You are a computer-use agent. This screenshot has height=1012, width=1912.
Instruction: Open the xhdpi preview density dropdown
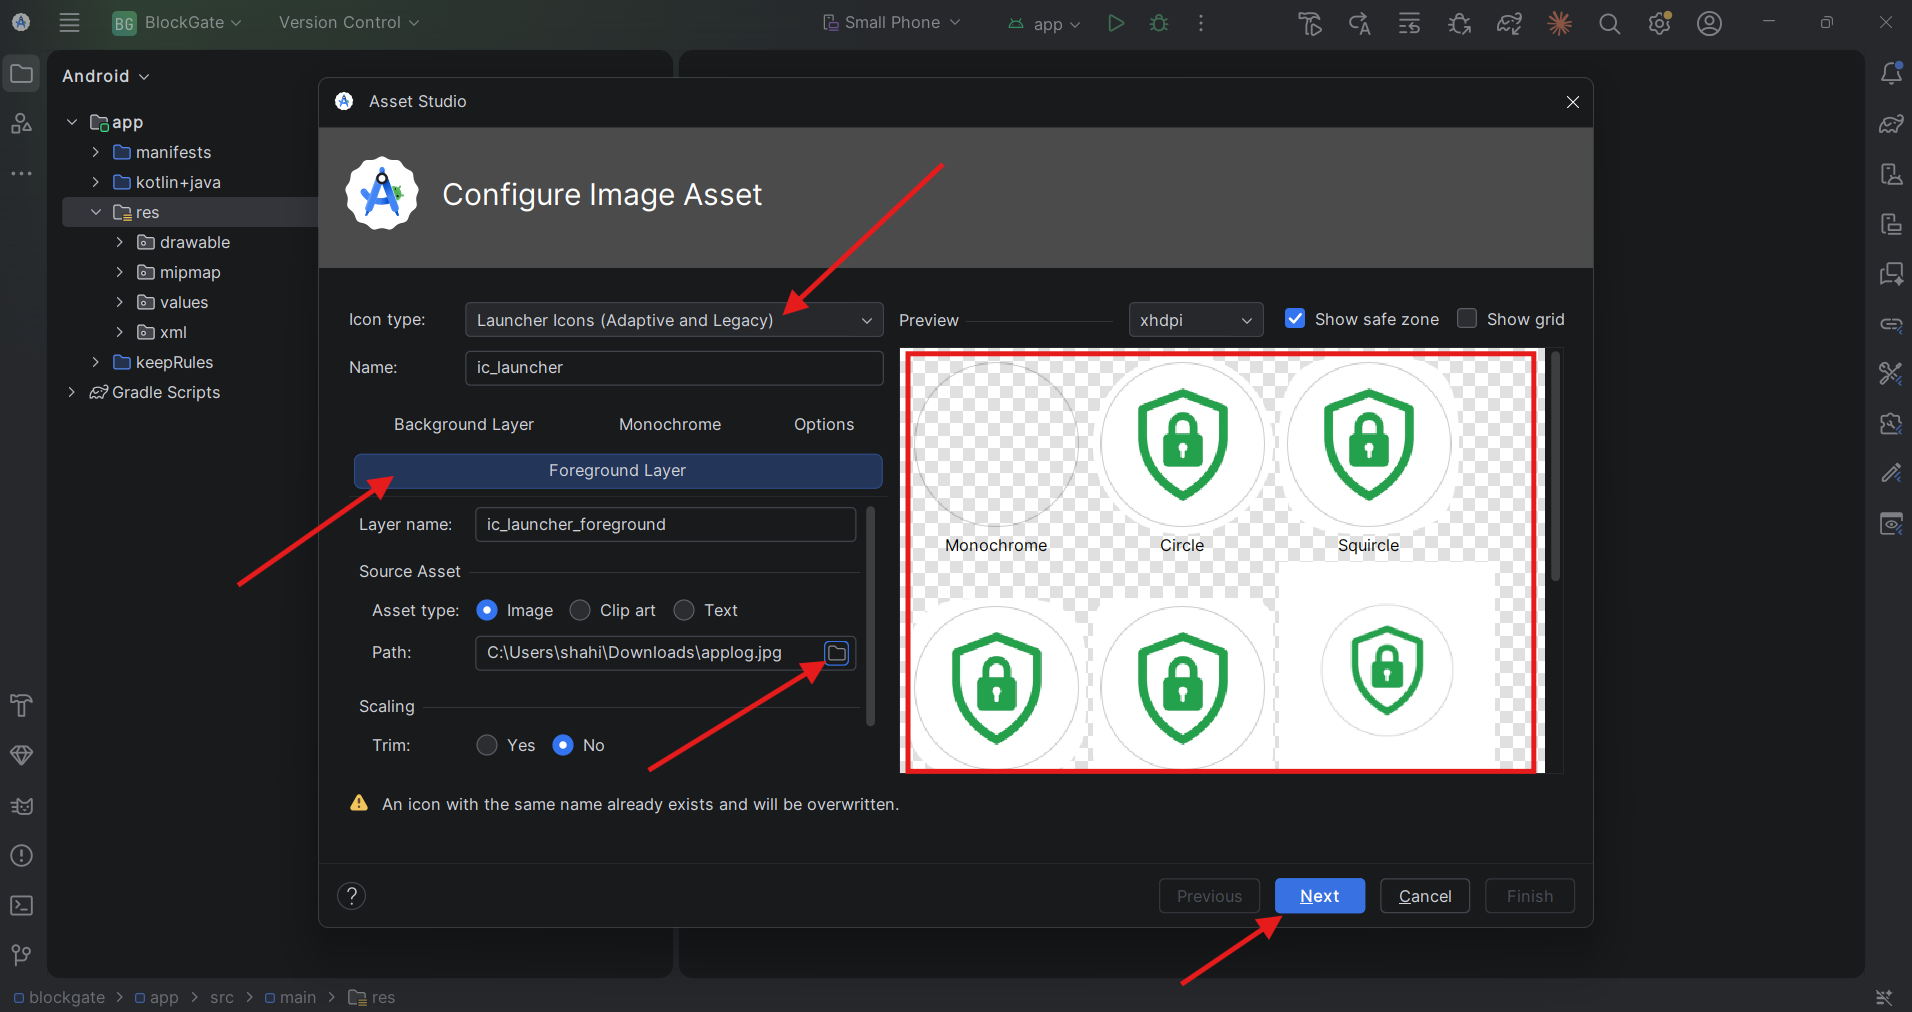click(1196, 320)
